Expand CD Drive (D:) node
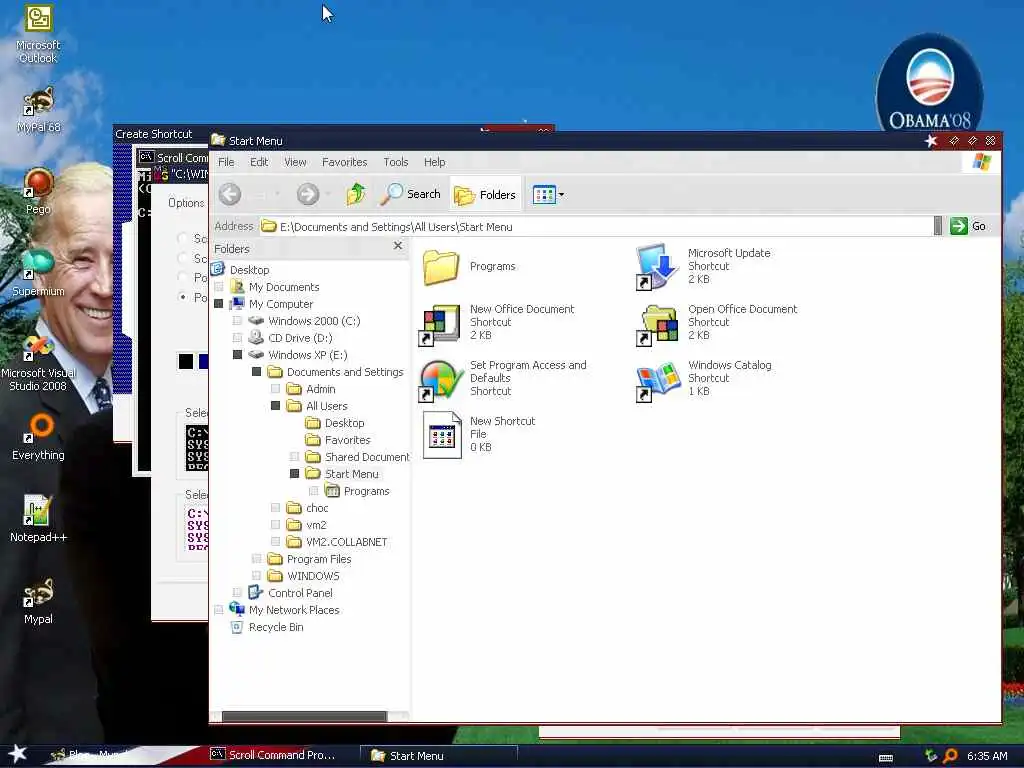The image size is (1024, 768). click(x=238, y=338)
